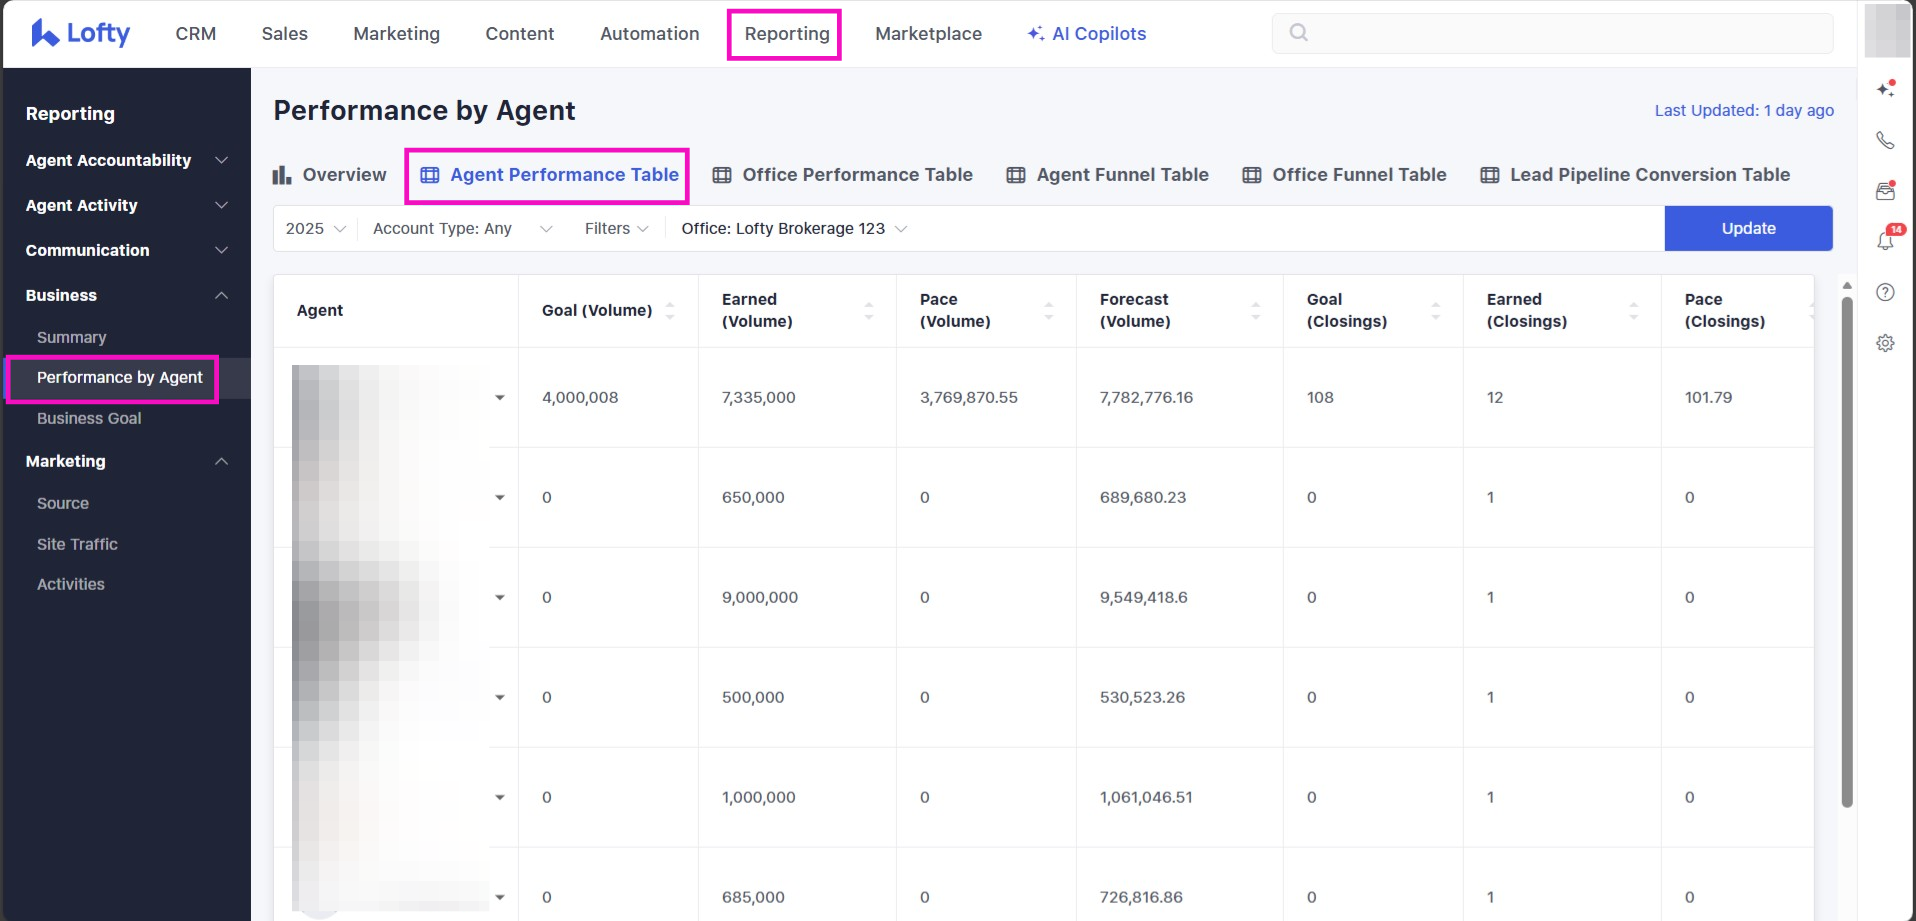Open the notifications bell icon
Image resolution: width=1916 pixels, height=921 pixels.
point(1885,241)
